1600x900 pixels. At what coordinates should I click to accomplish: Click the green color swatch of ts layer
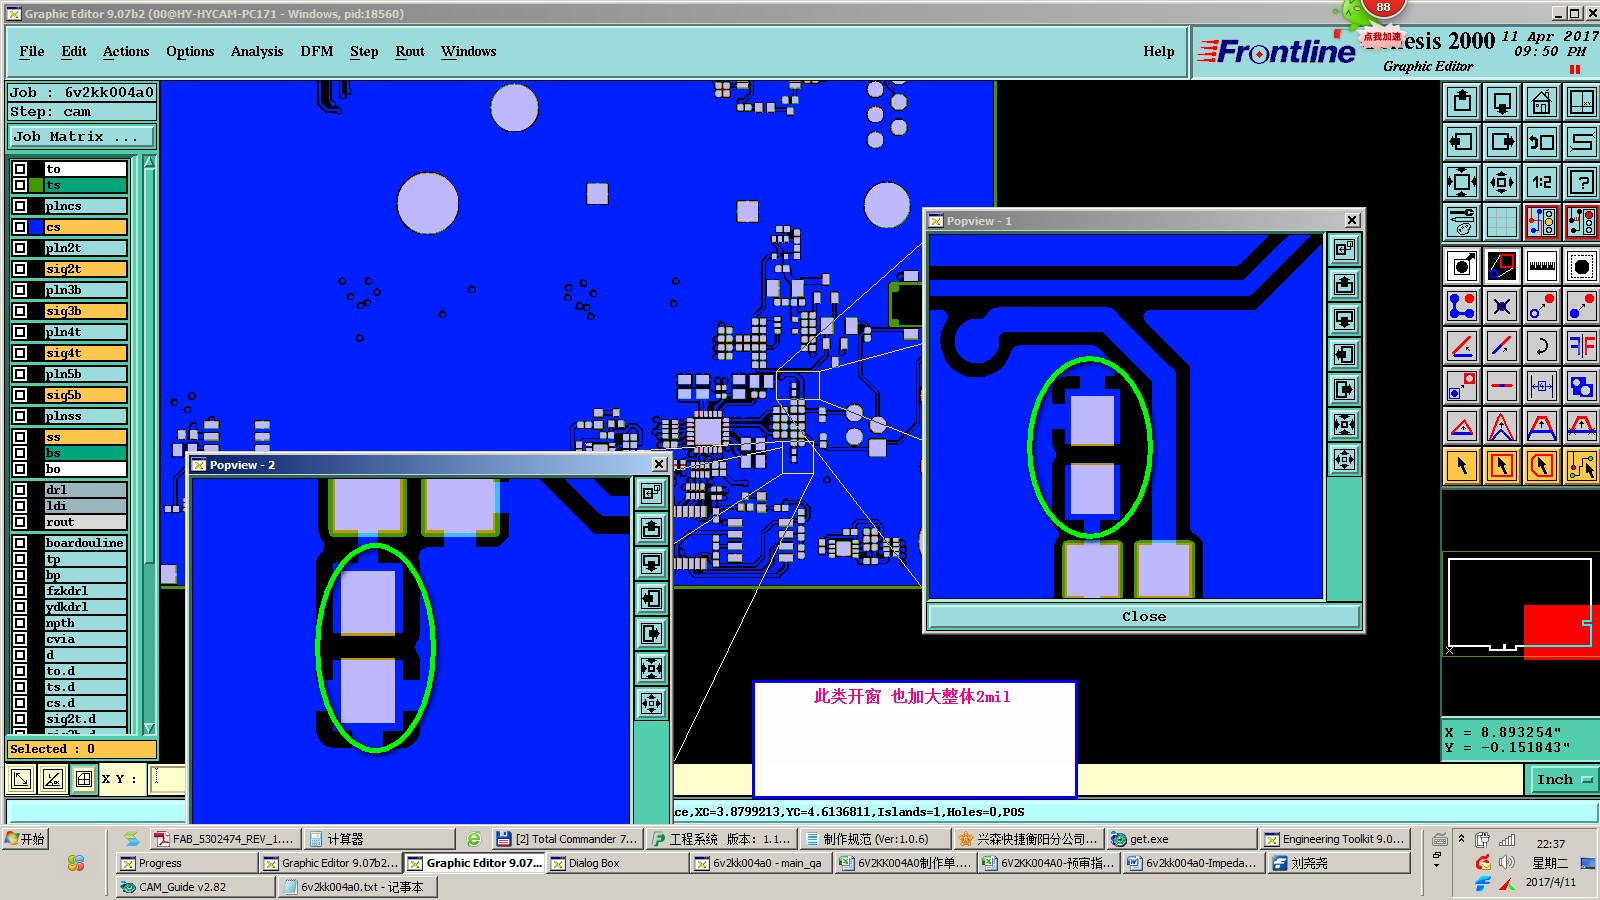(36, 185)
